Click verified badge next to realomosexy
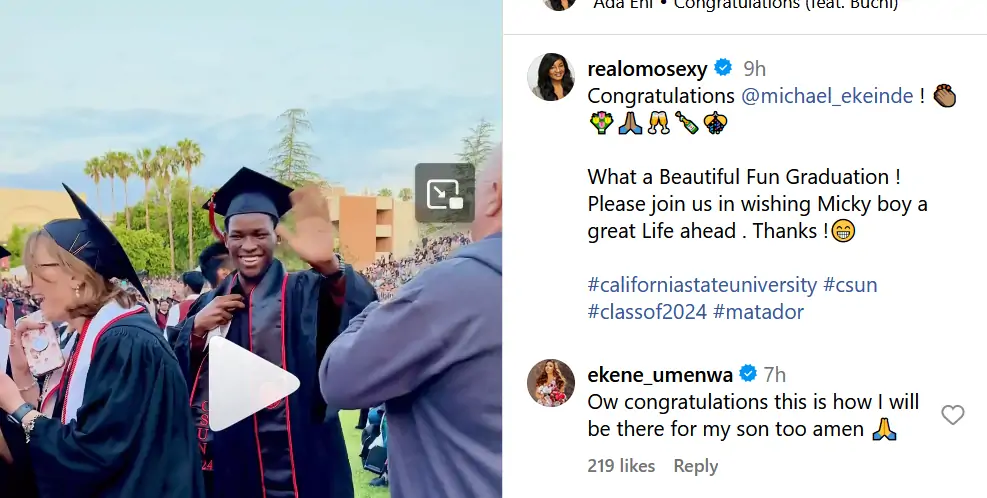Viewport: 987px width, 498px height. [723, 69]
